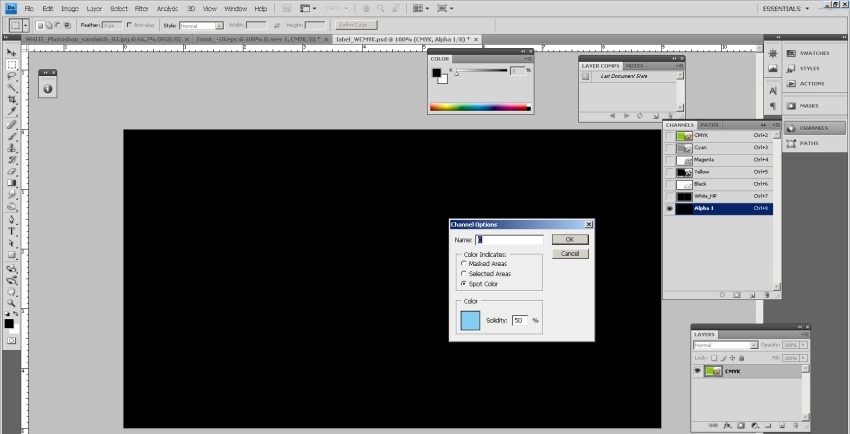Click the spot color swatch in dialog
Viewport: 850px width, 434px height.
click(470, 320)
